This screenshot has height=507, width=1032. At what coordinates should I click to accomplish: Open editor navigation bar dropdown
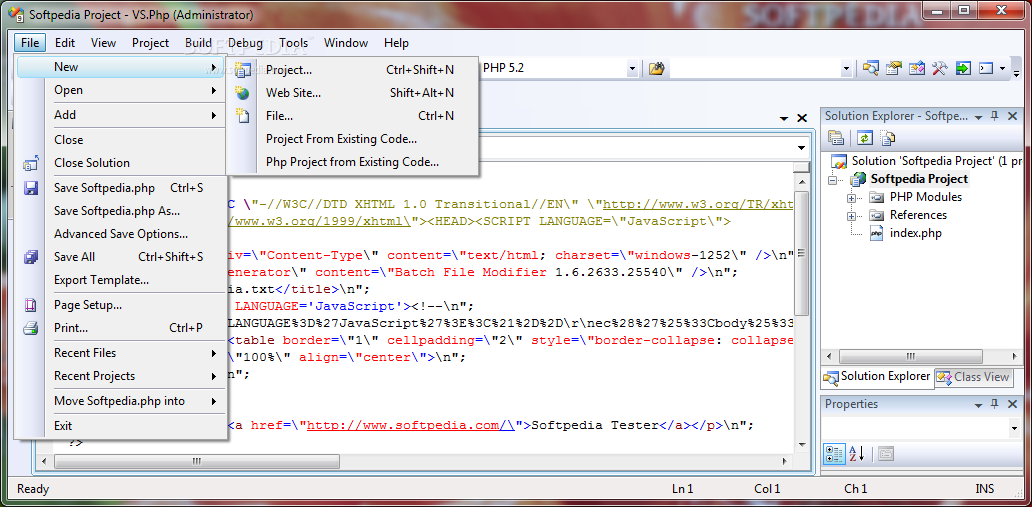pyautogui.click(x=802, y=147)
